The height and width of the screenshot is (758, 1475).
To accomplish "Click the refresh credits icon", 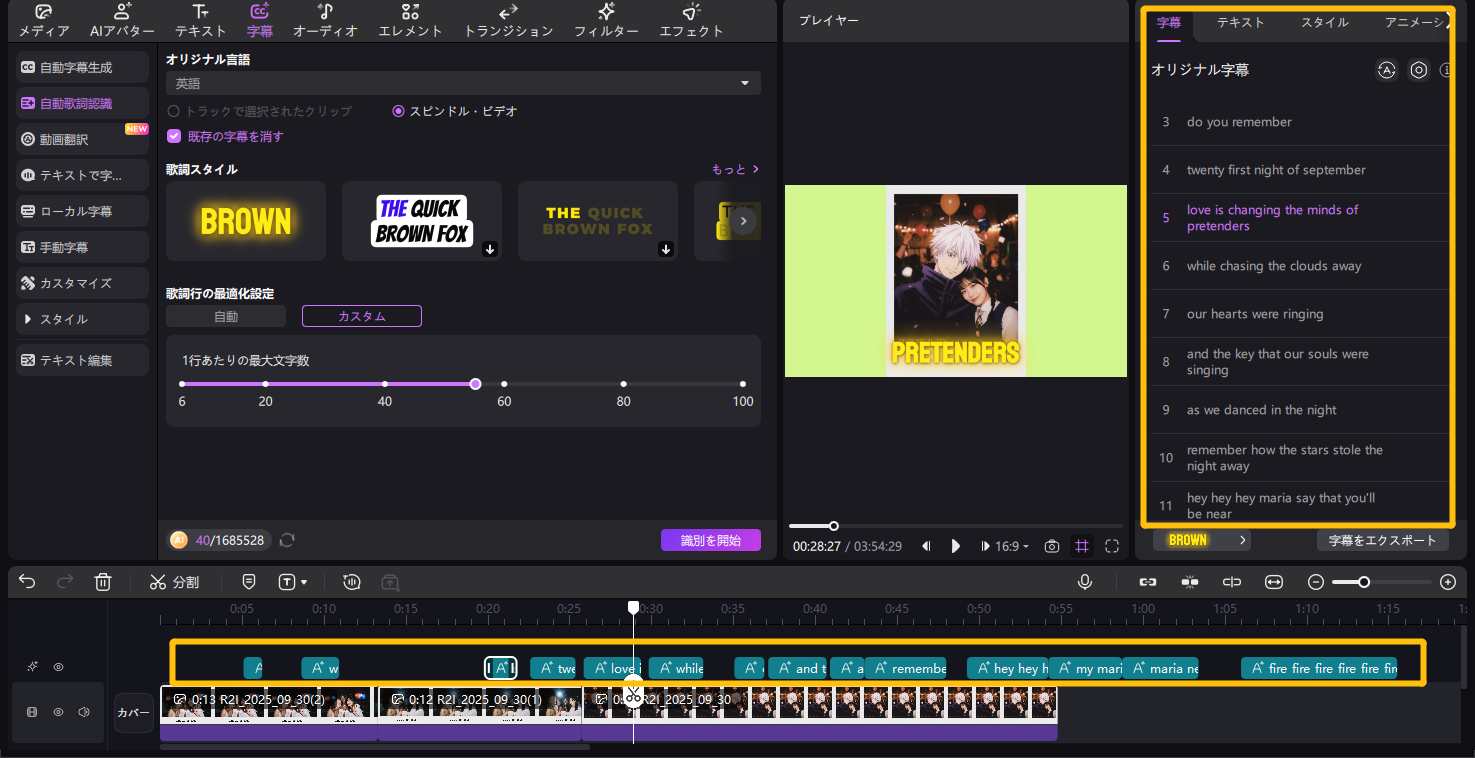I will (x=287, y=540).
